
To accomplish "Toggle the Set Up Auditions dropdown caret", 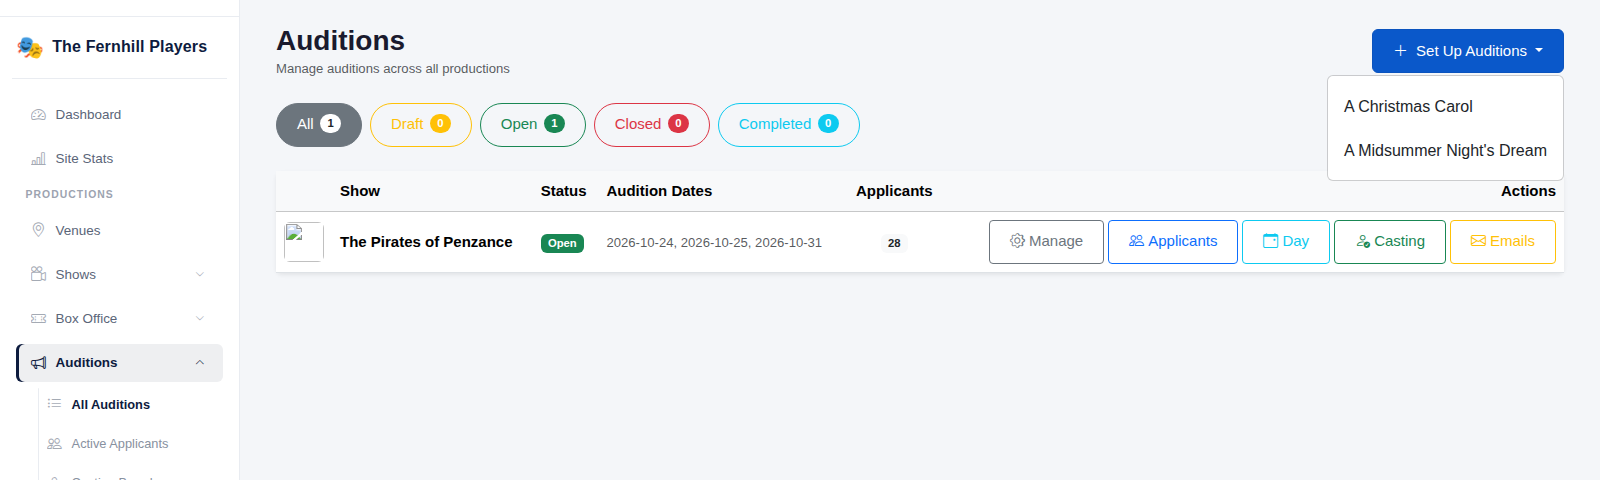I will click(1539, 51).
